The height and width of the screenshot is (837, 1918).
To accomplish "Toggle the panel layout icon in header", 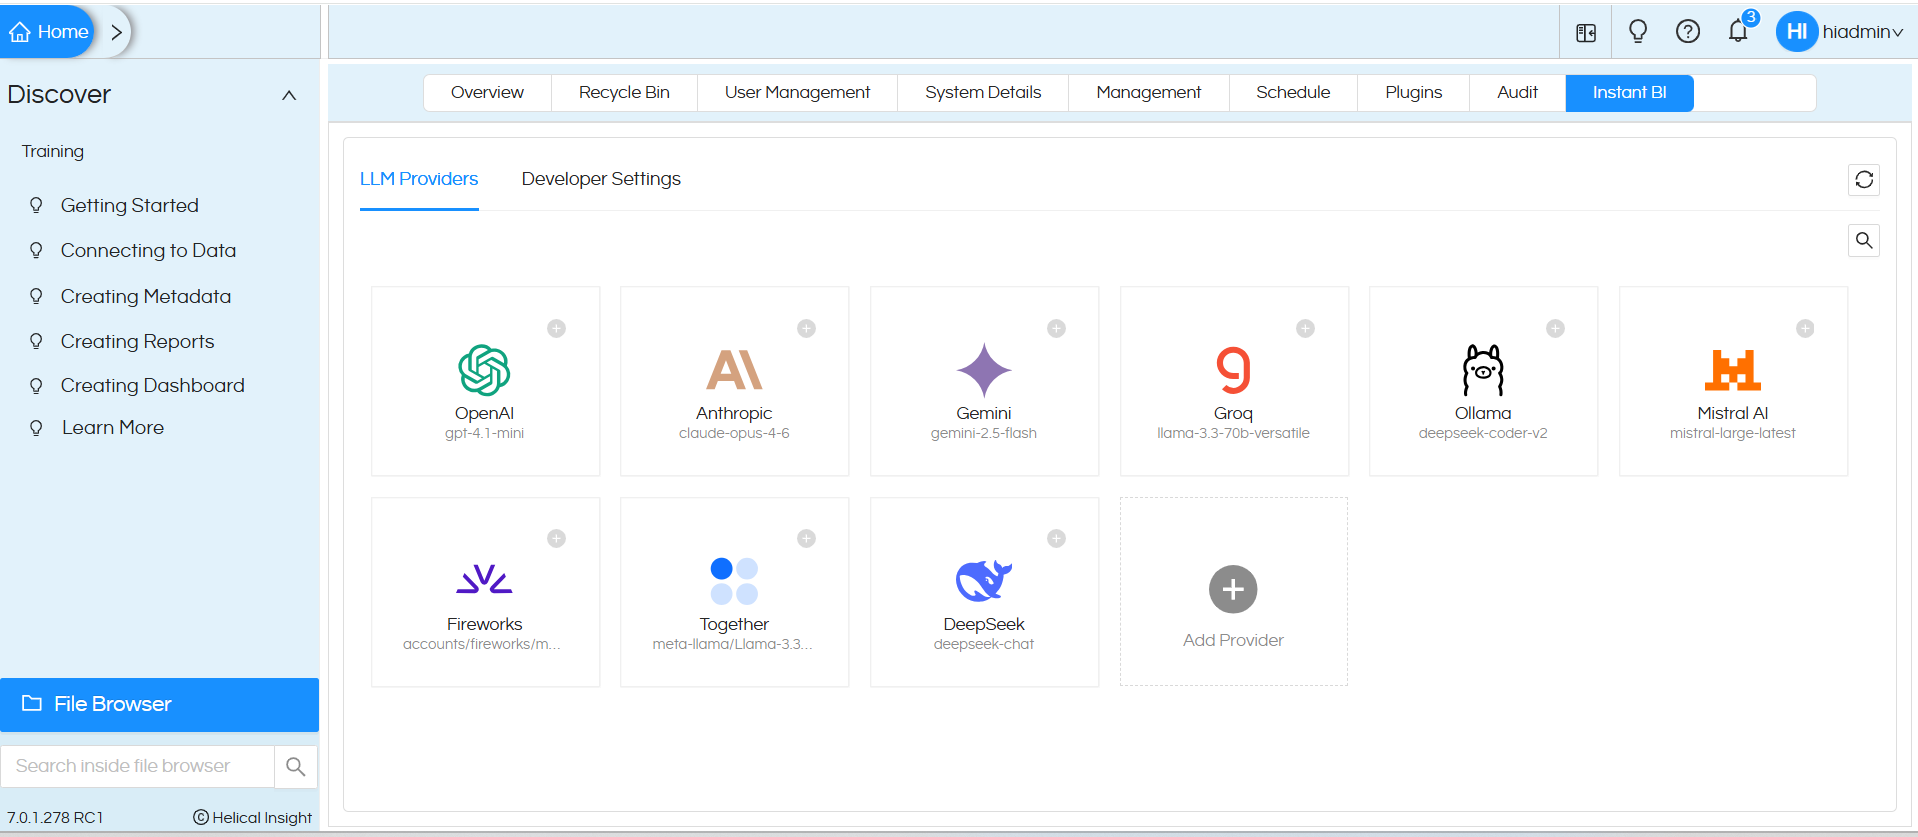I will click(1586, 33).
